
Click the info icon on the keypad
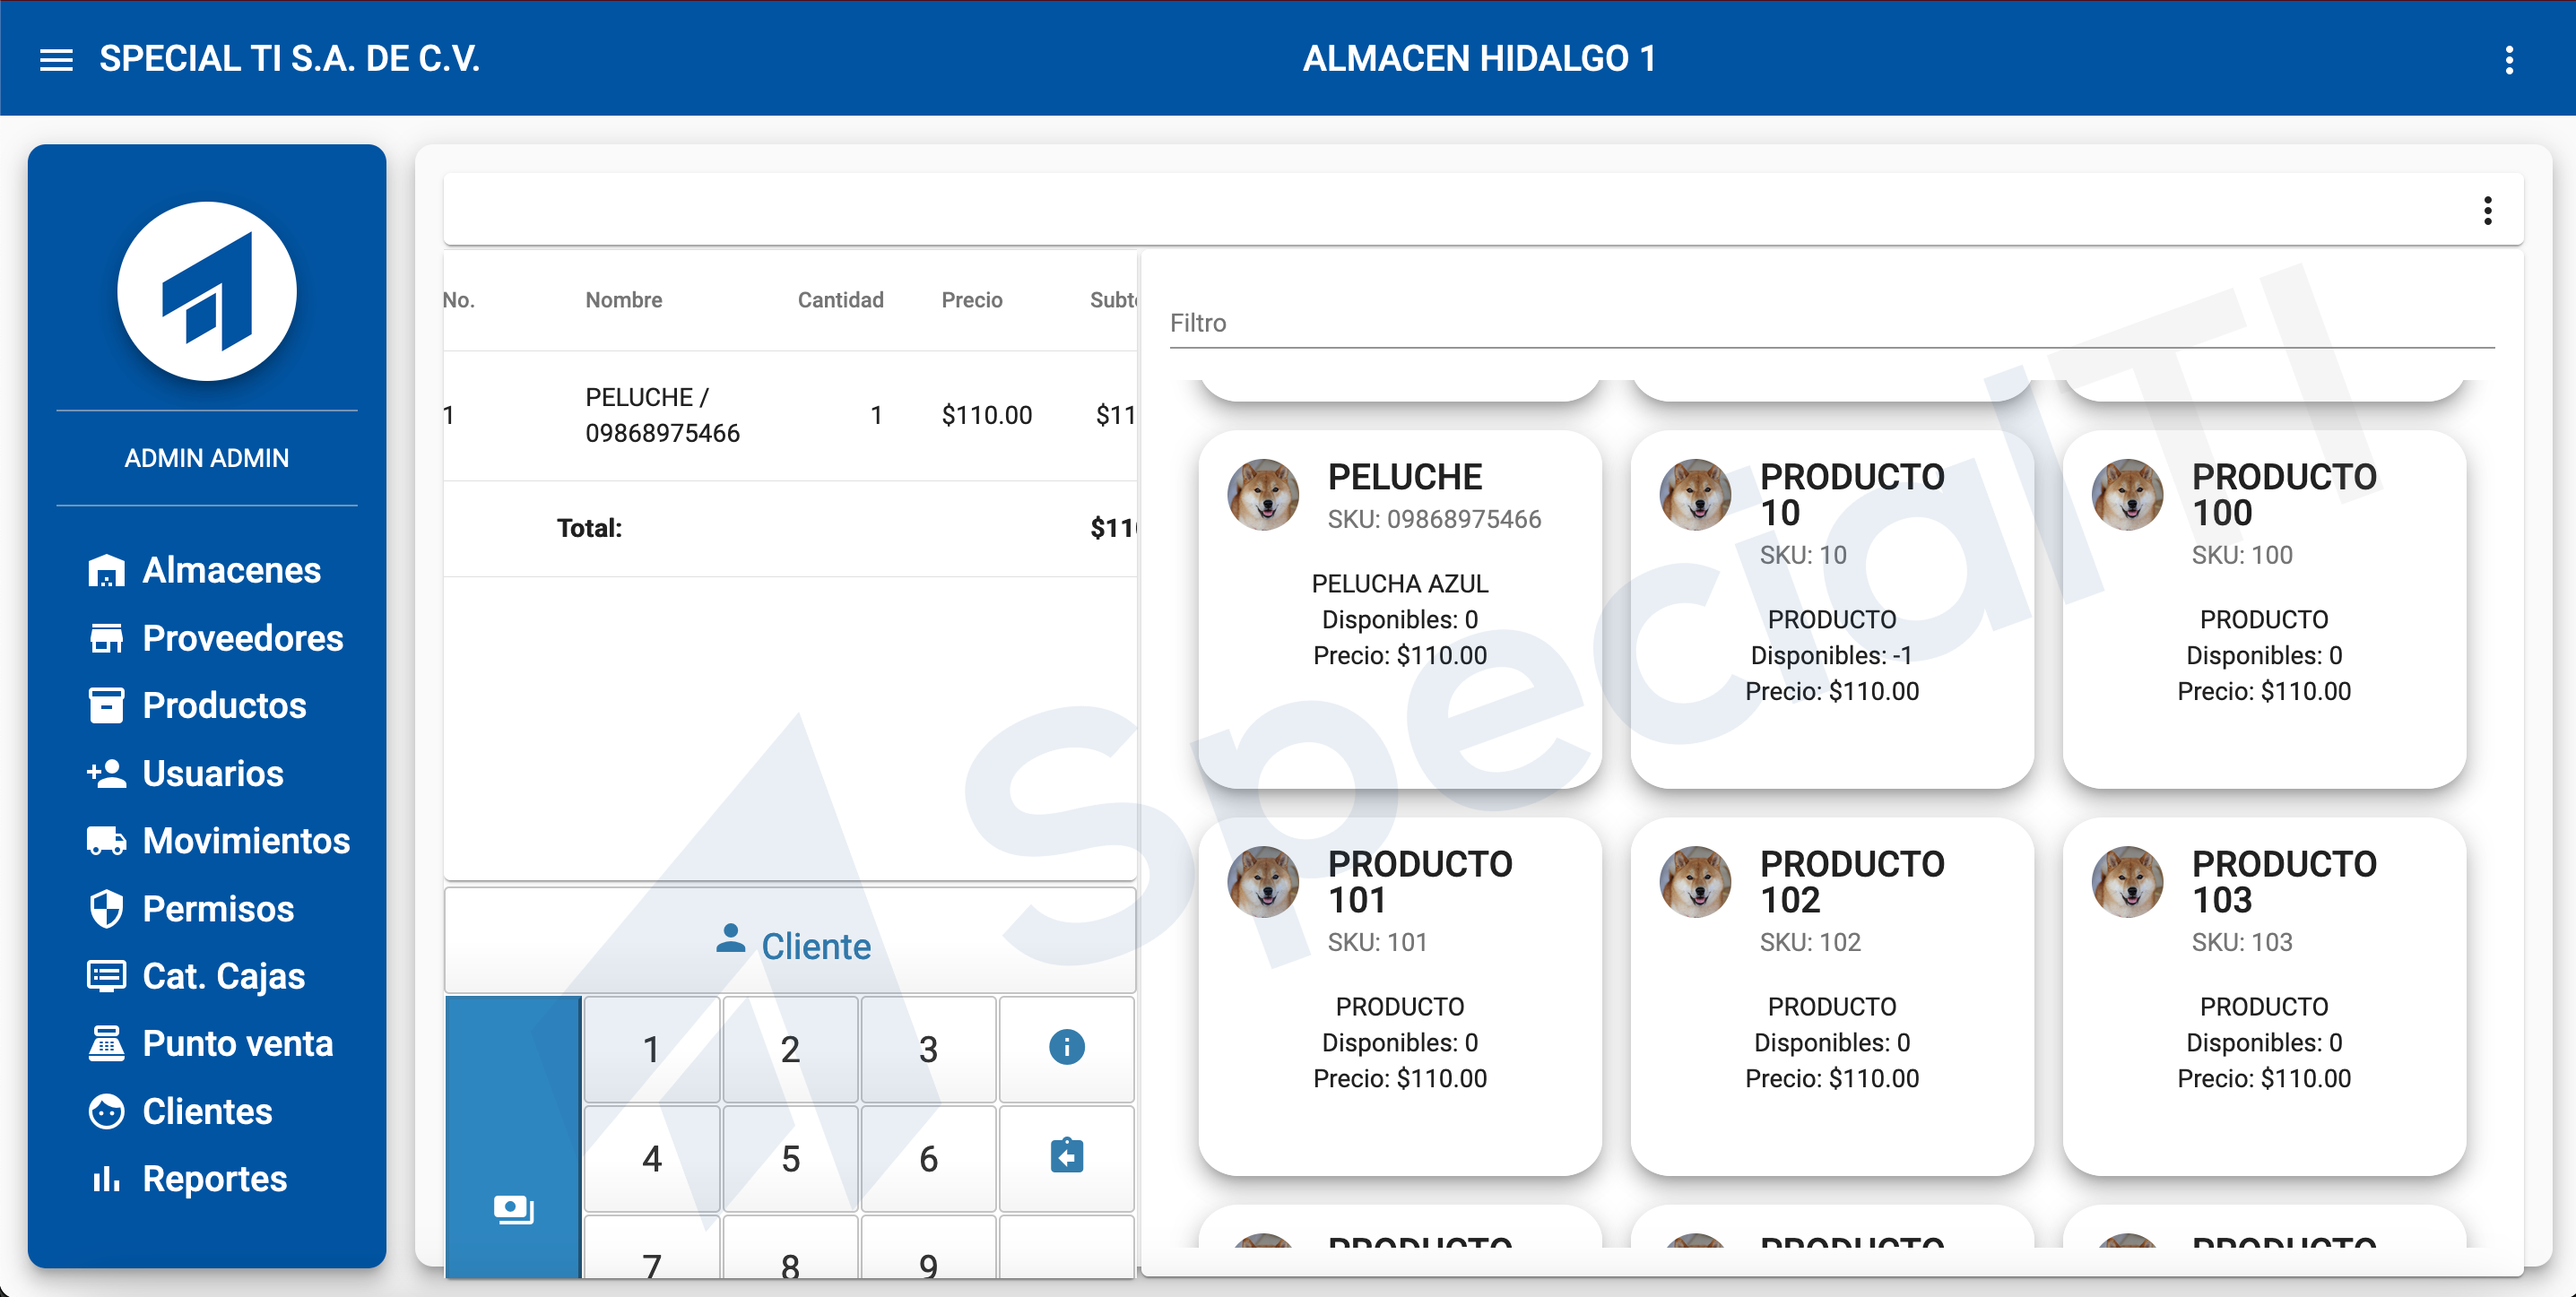pos(1066,1047)
